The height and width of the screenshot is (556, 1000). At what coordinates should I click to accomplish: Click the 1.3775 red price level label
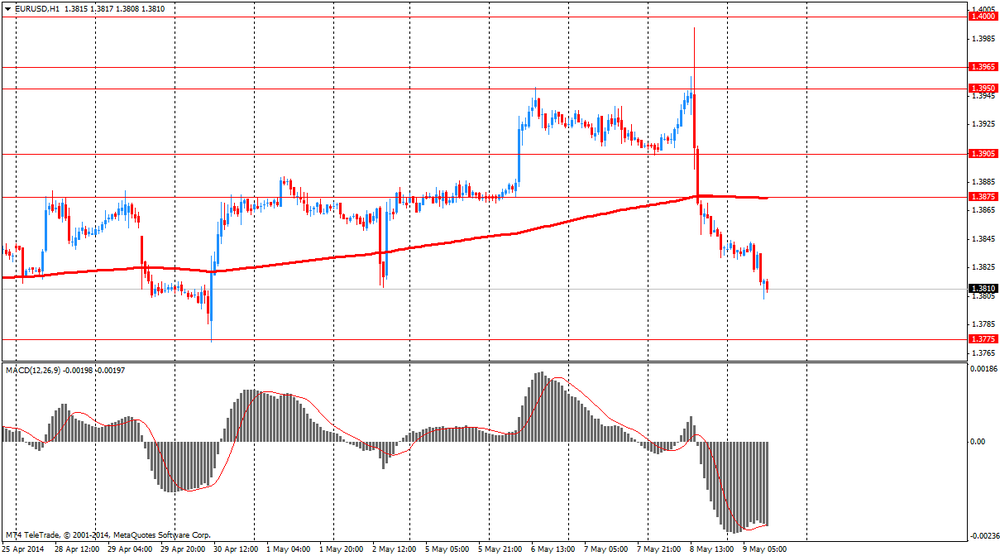pyautogui.click(x=983, y=339)
